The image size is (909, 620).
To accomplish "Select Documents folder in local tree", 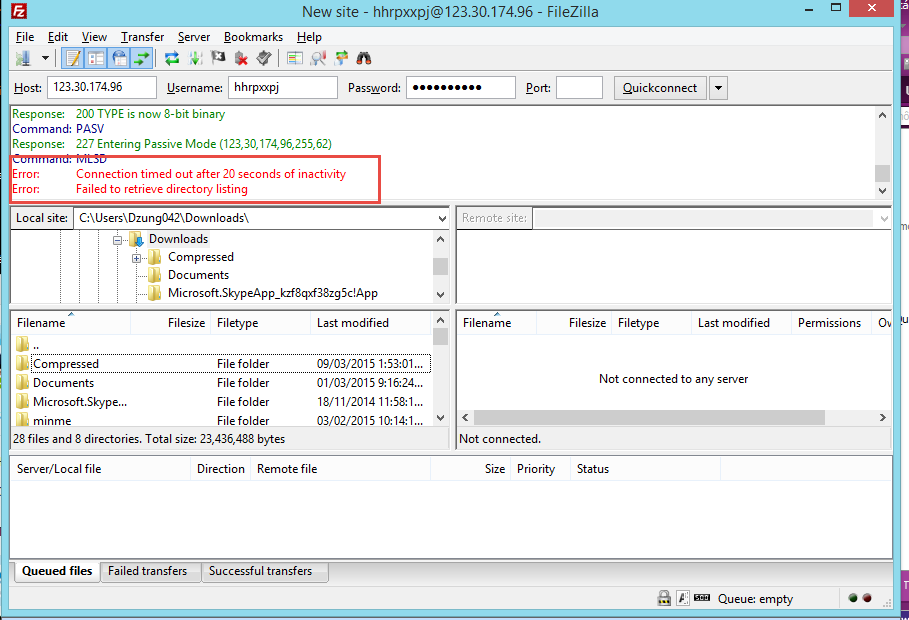I will tap(198, 275).
